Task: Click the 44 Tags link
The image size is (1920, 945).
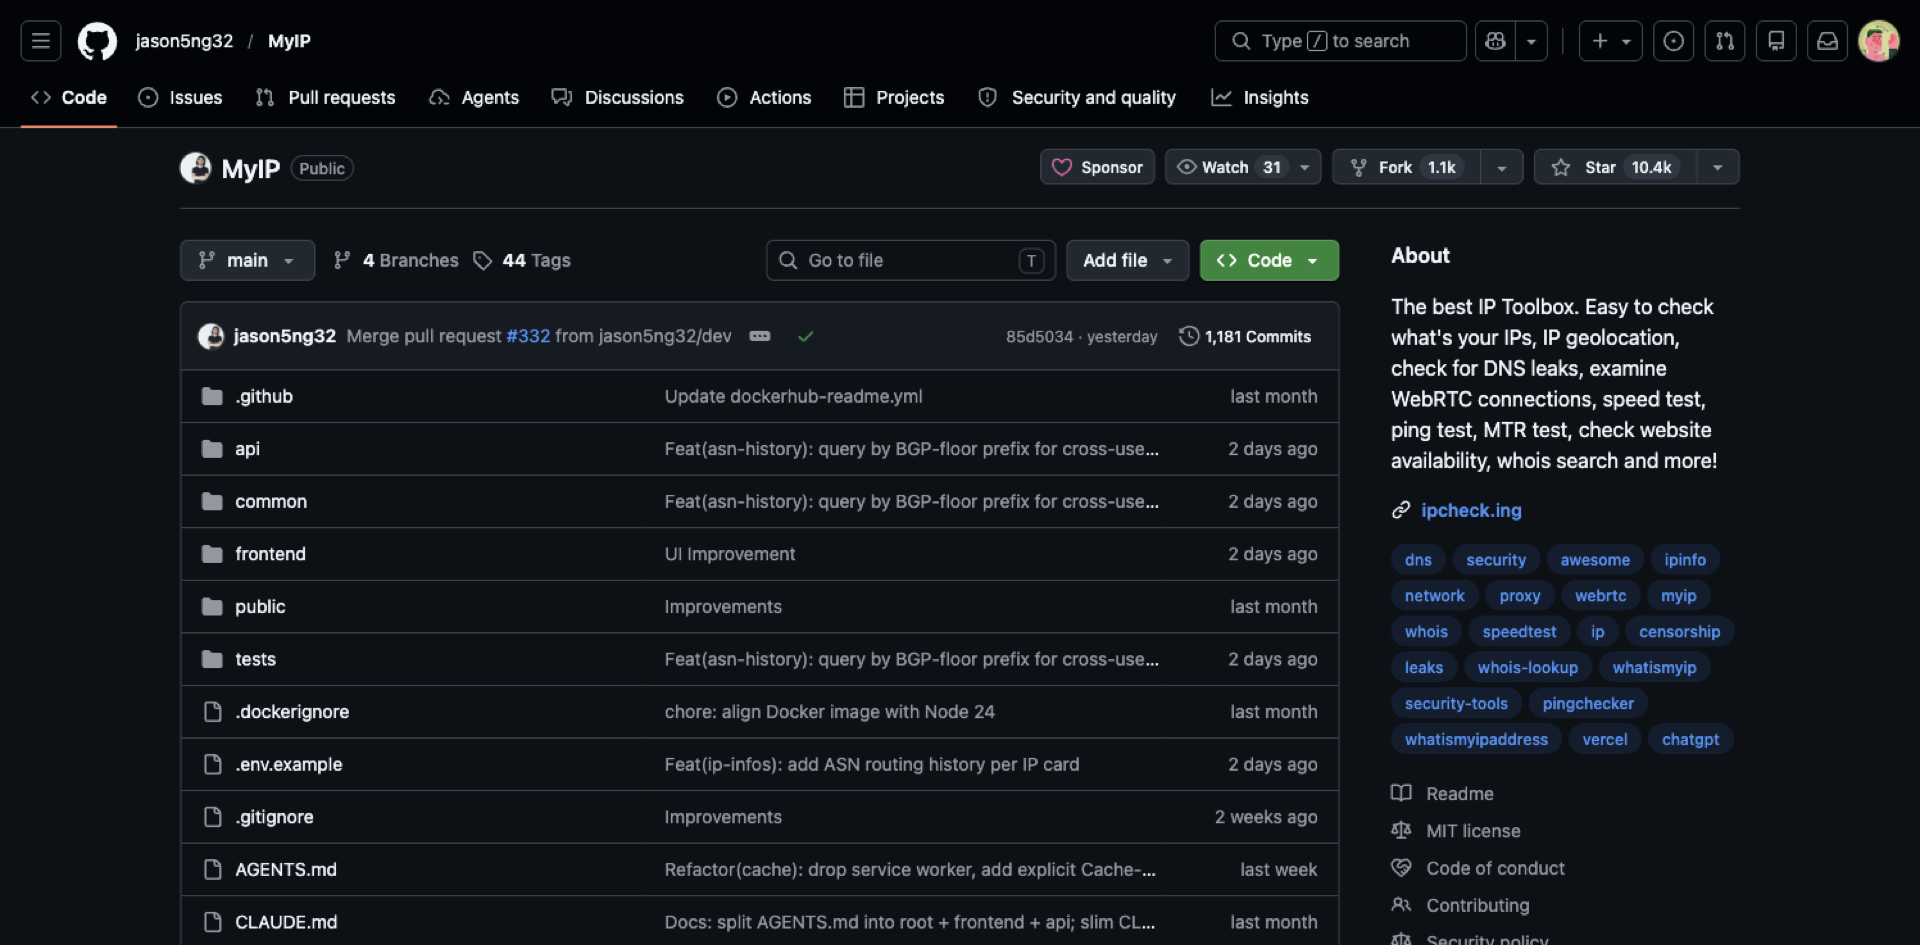Action: 522,260
